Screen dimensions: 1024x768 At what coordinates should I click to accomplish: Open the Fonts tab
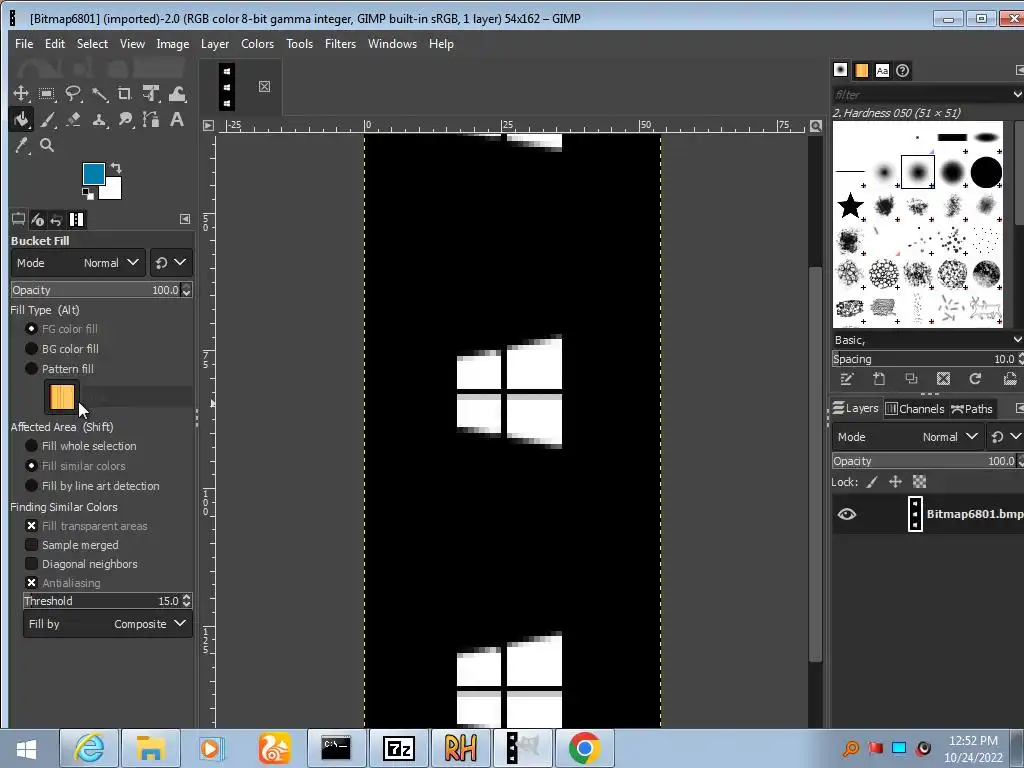coord(882,71)
